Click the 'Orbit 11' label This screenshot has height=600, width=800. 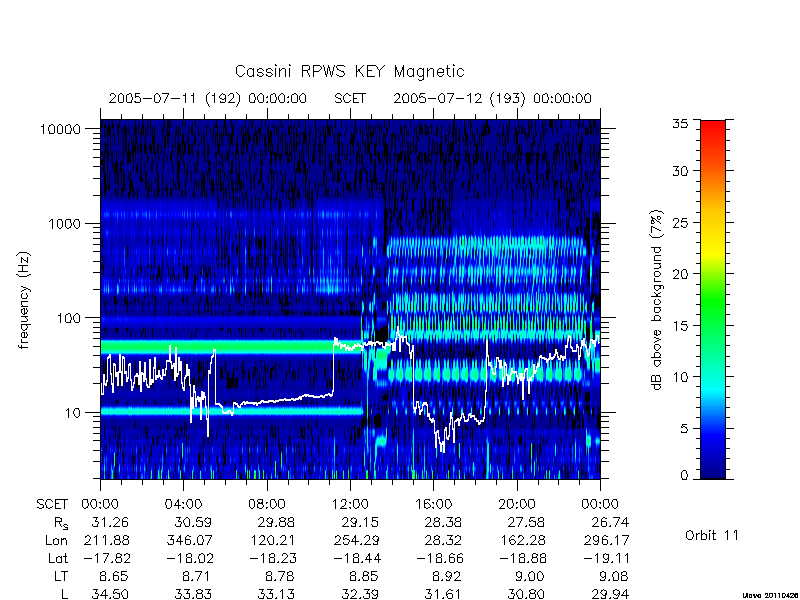712,535
